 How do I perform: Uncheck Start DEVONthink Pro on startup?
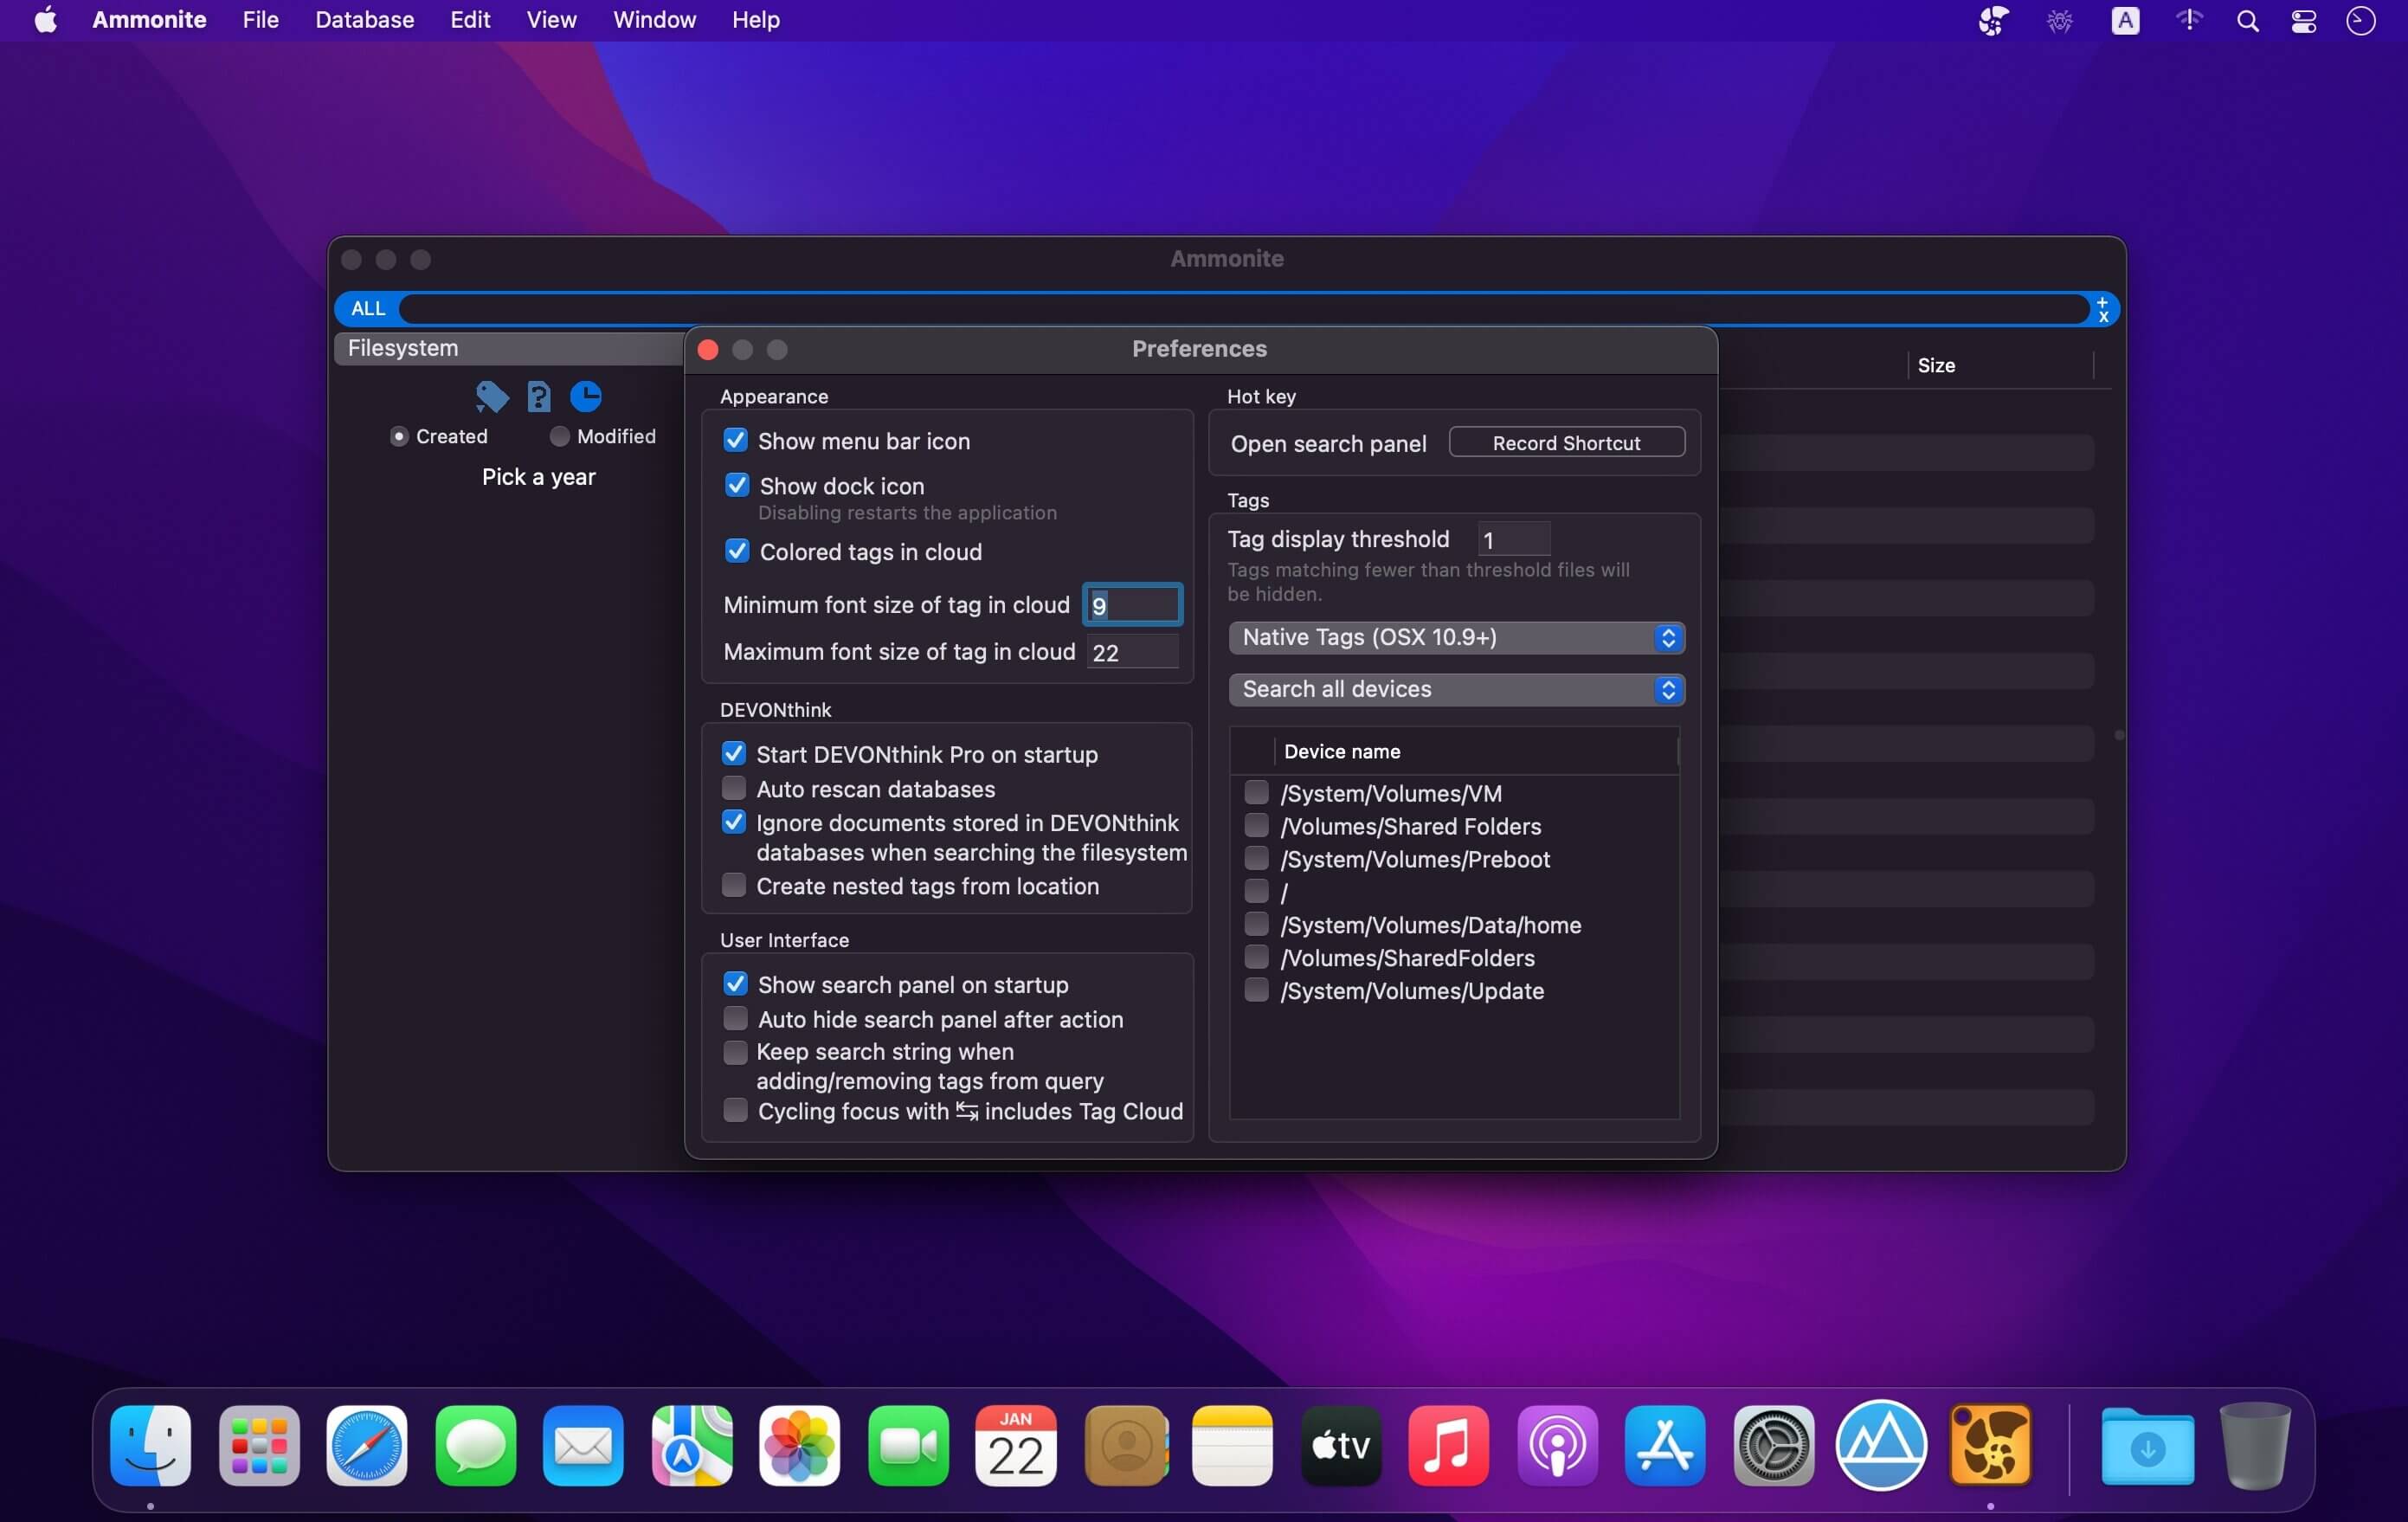coord(734,753)
